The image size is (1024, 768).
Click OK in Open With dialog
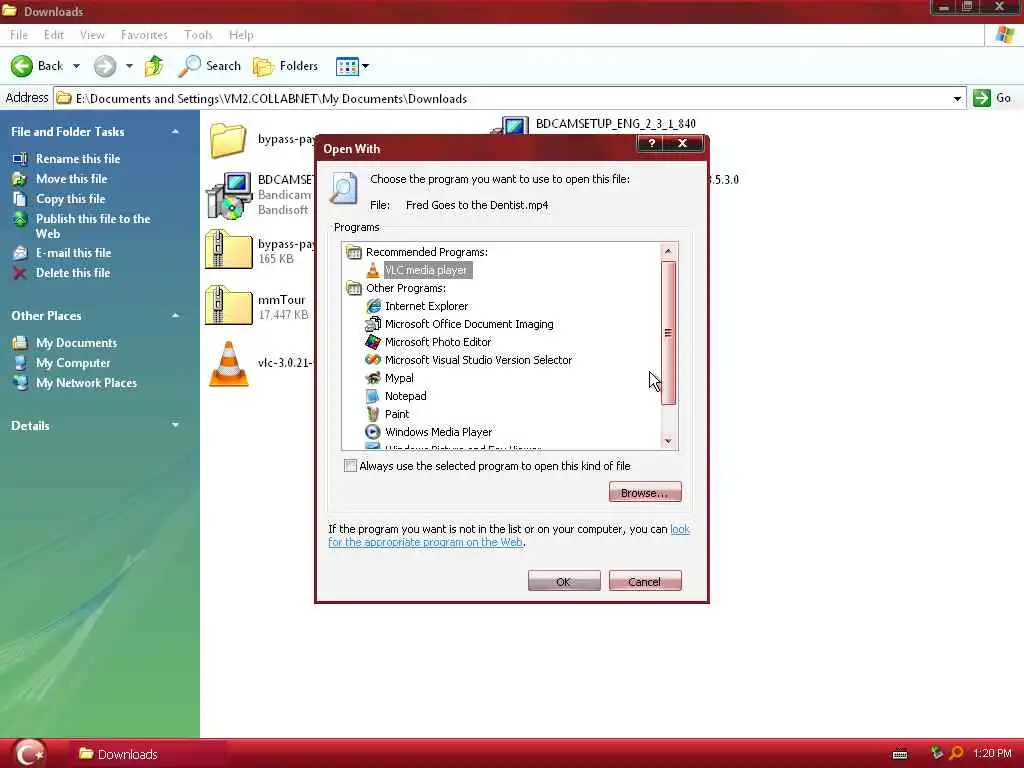[564, 581]
